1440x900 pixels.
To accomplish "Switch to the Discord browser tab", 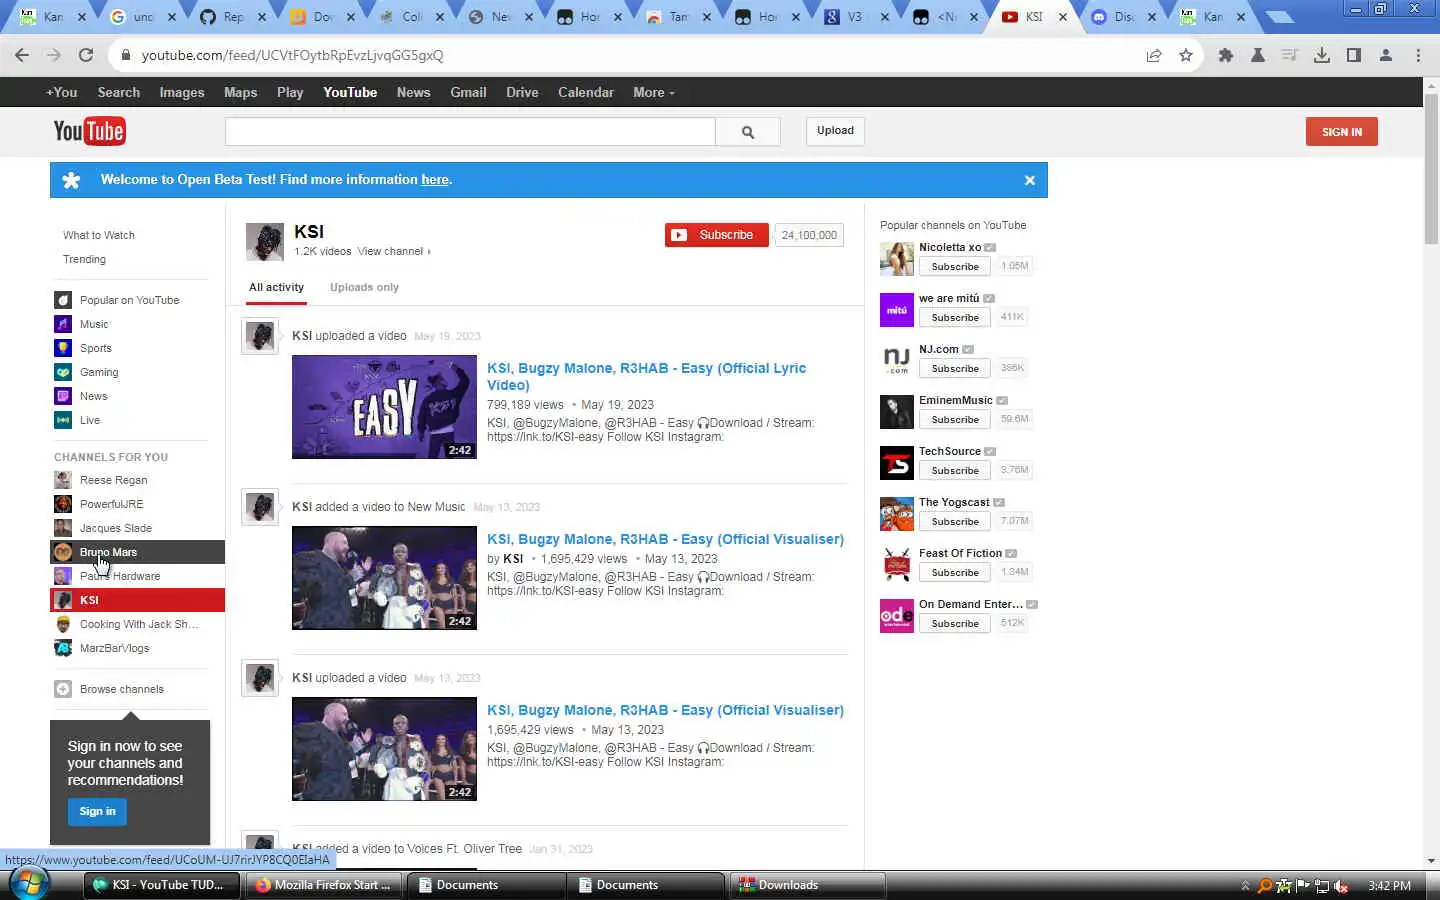I will [1124, 17].
